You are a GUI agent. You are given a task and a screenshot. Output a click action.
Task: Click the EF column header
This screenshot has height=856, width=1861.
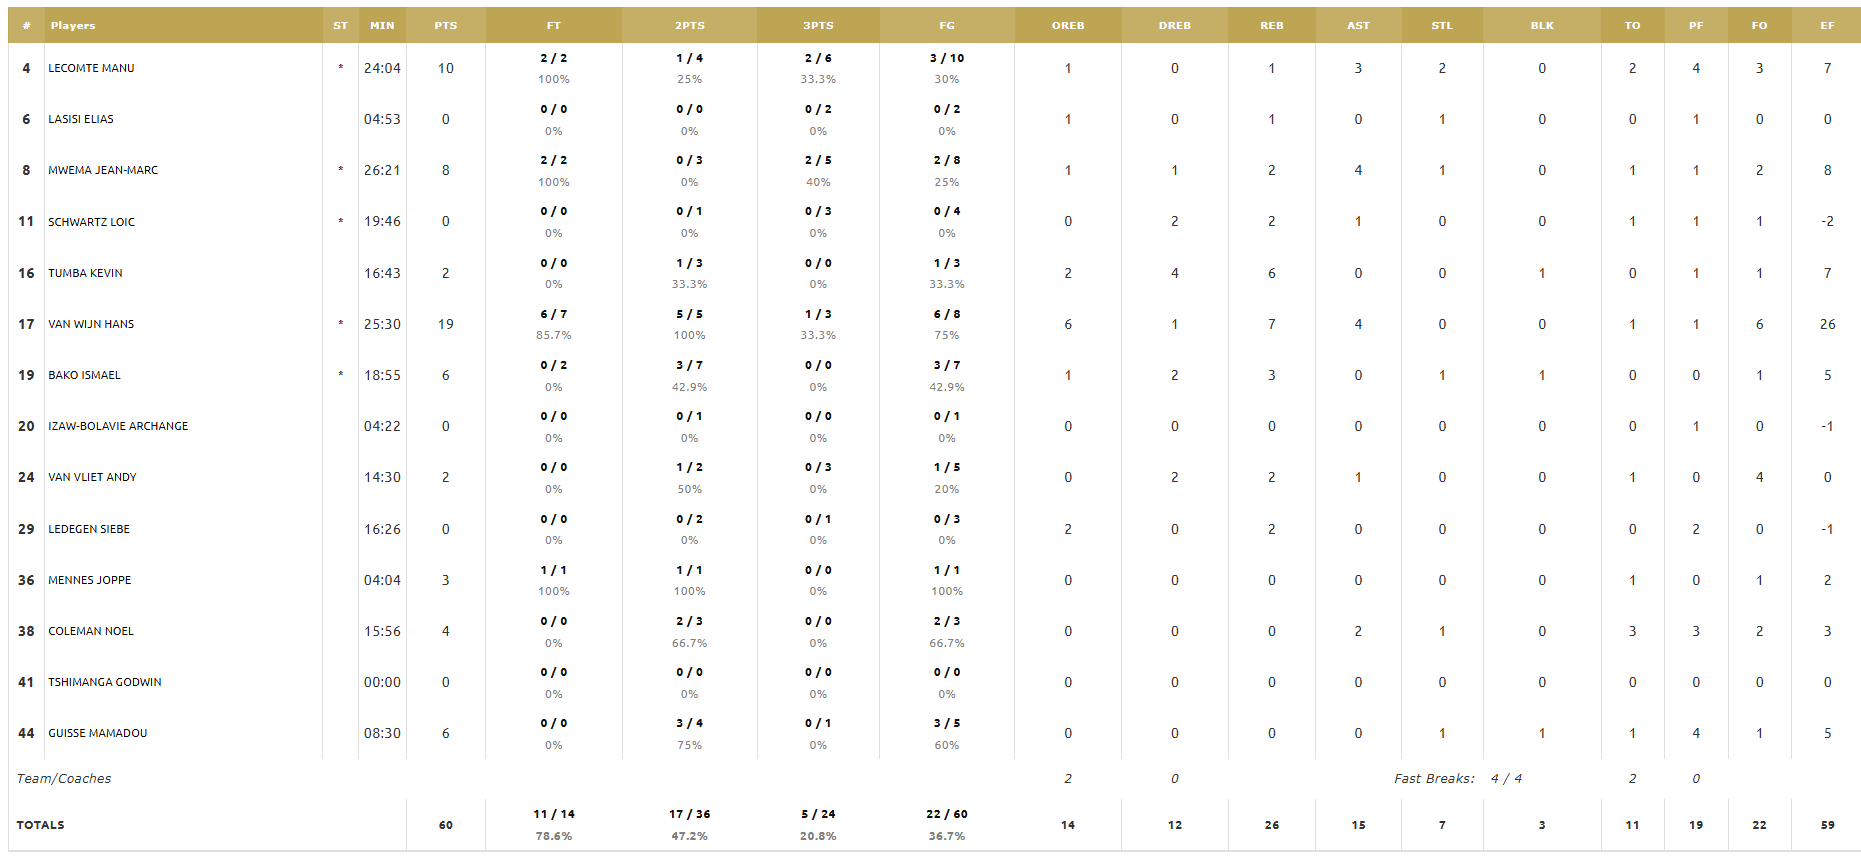[x=1827, y=26]
